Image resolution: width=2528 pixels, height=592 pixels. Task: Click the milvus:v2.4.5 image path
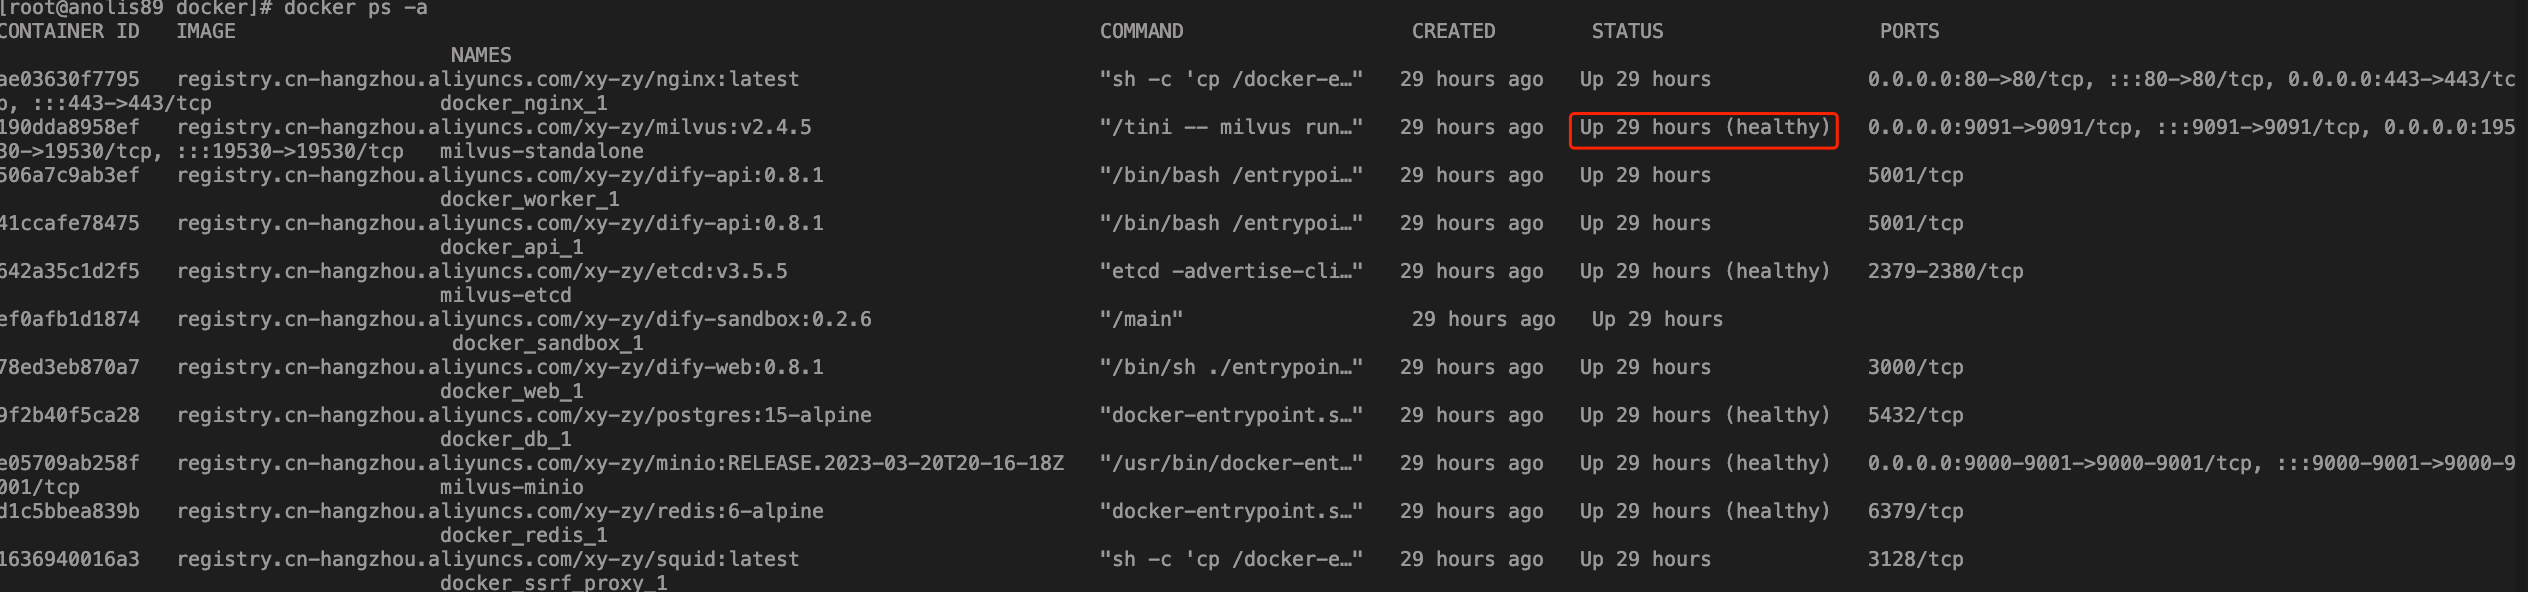494,128
